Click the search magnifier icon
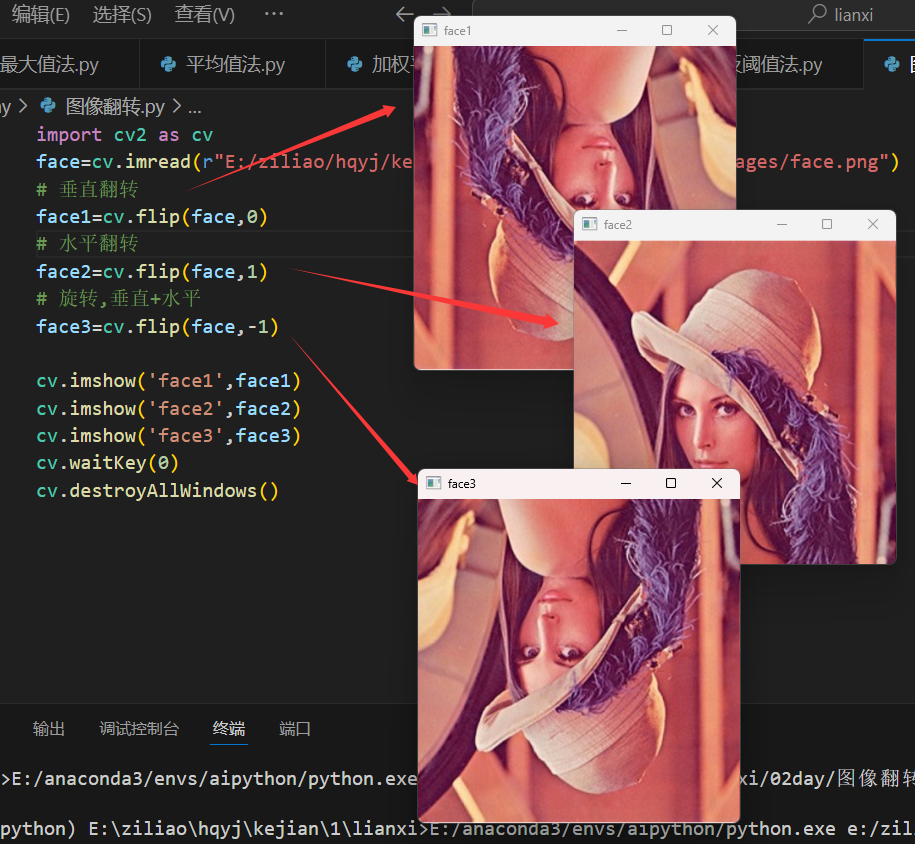The image size is (915, 844). (x=817, y=13)
